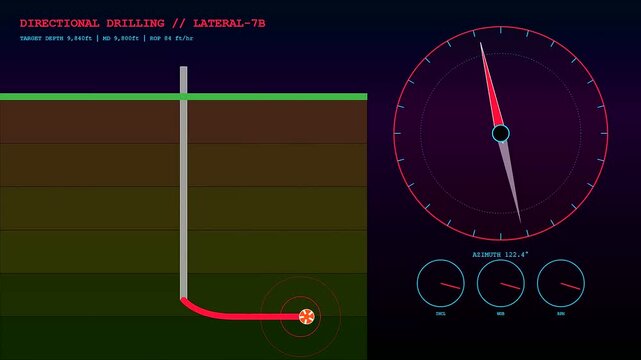Click the 'MD 9,800ft' value
641x360 pixels.
click(x=121, y=38)
